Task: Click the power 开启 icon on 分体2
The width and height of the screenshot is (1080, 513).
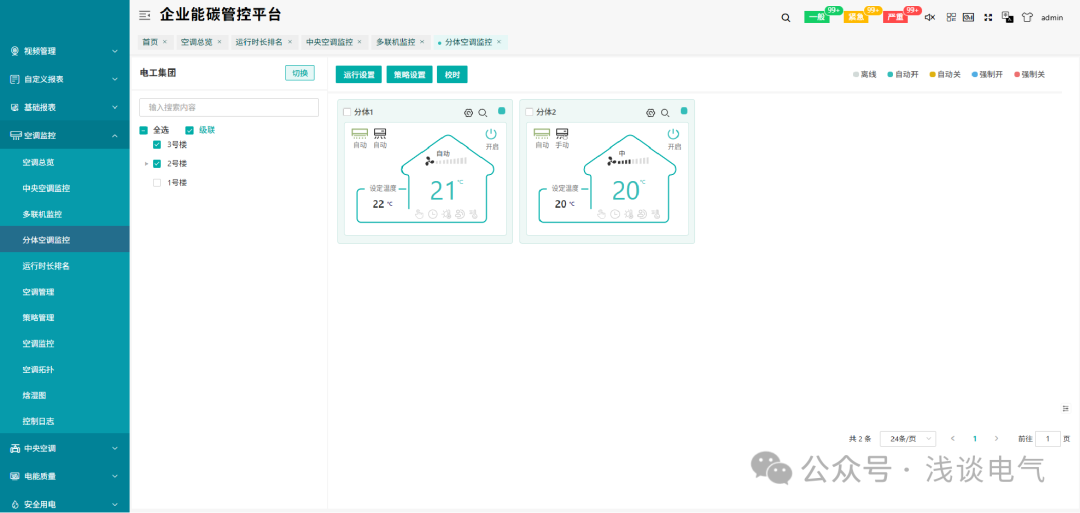Action: tap(673, 134)
